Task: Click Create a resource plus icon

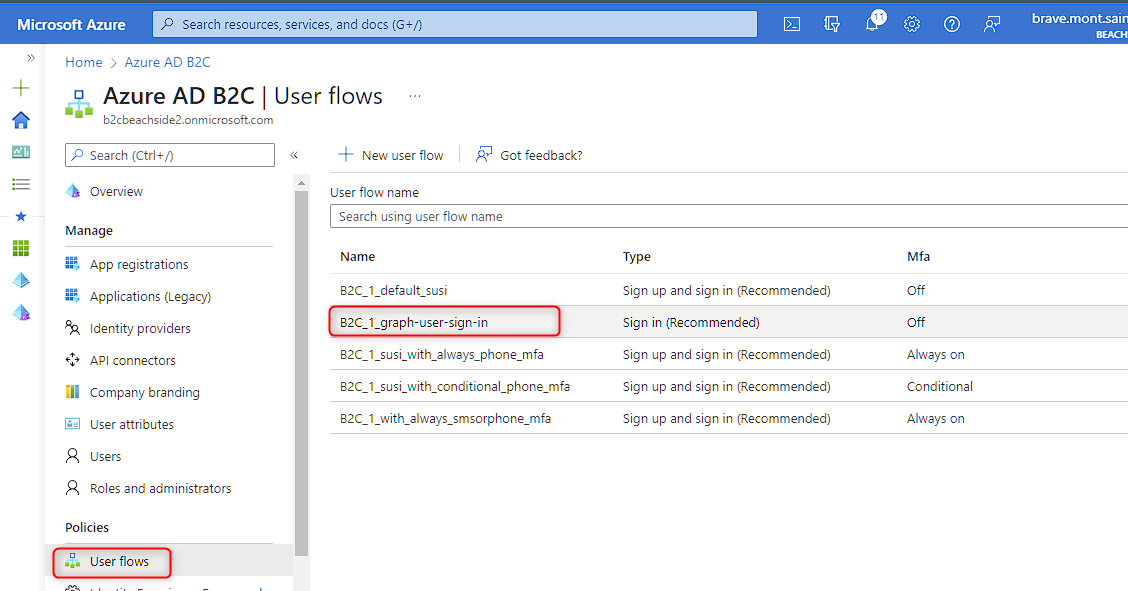Action: 21,88
